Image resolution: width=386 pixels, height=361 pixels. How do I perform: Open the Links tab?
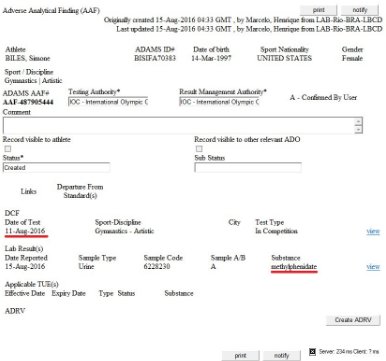tap(28, 191)
